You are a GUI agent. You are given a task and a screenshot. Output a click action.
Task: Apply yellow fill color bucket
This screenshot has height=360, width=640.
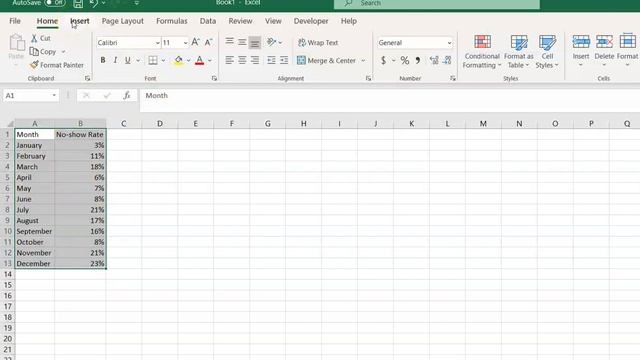(x=178, y=60)
